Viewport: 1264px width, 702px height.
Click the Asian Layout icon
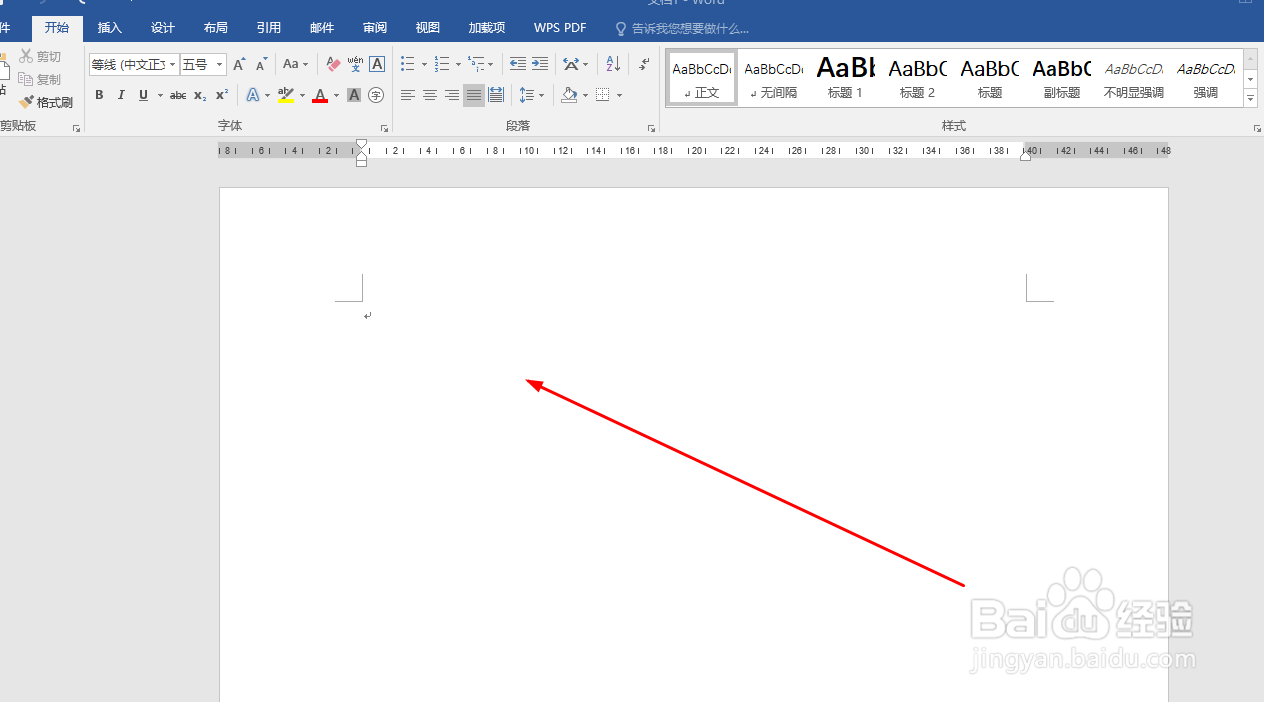tap(571, 64)
